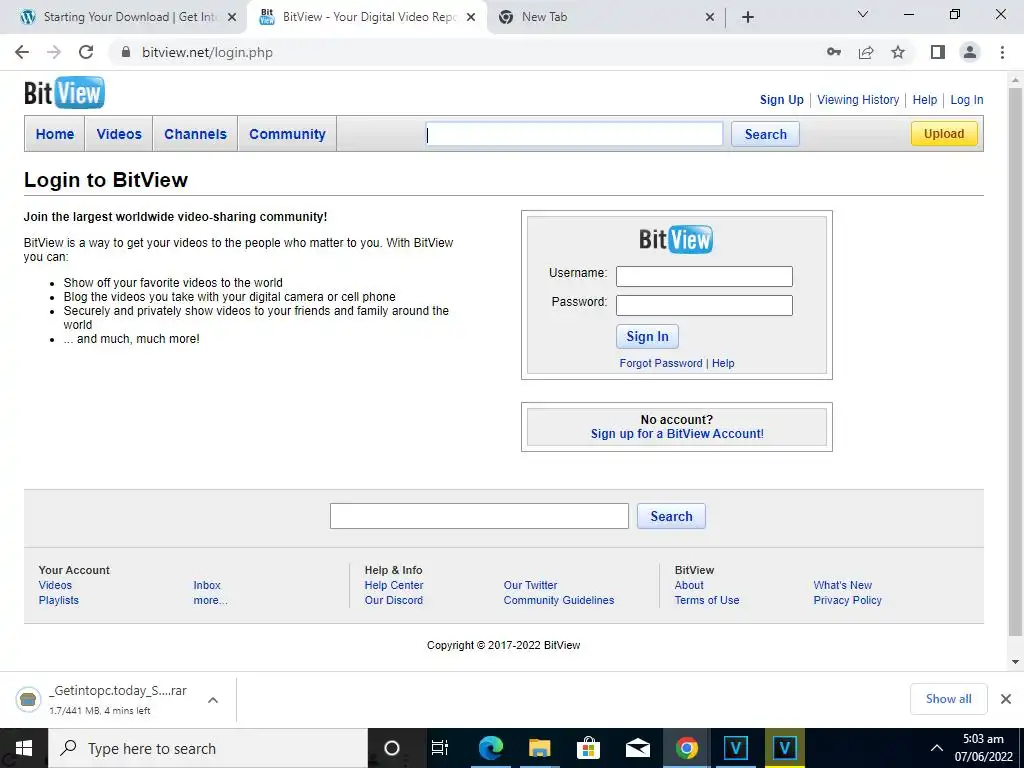1024x768 pixels.
Task: Click the BitView logo in login box
Action: pos(676,239)
